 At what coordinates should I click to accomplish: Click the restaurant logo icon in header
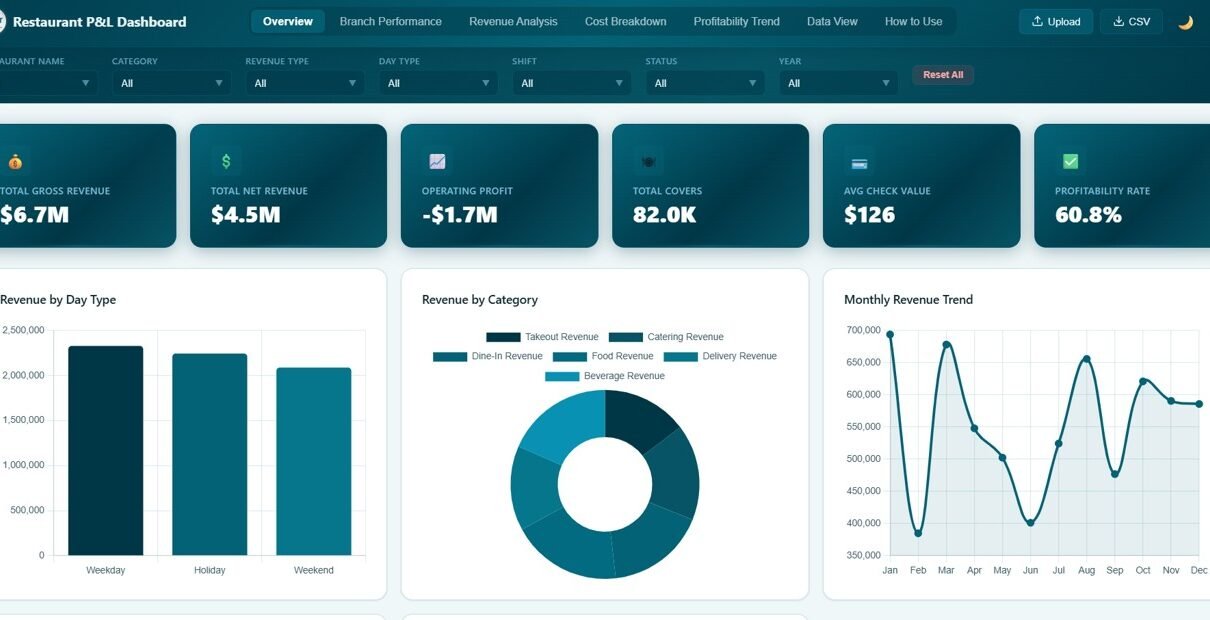2,21
